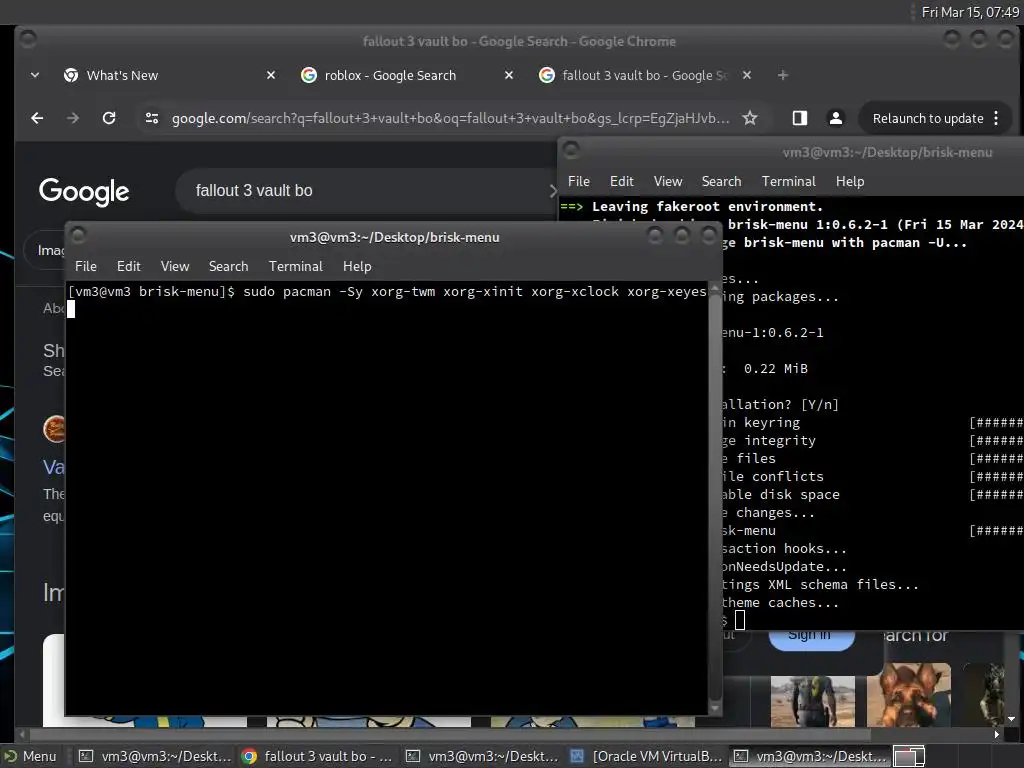Select Chrome fallout 3 taskbar entry
1024x768 pixels.
(317, 756)
